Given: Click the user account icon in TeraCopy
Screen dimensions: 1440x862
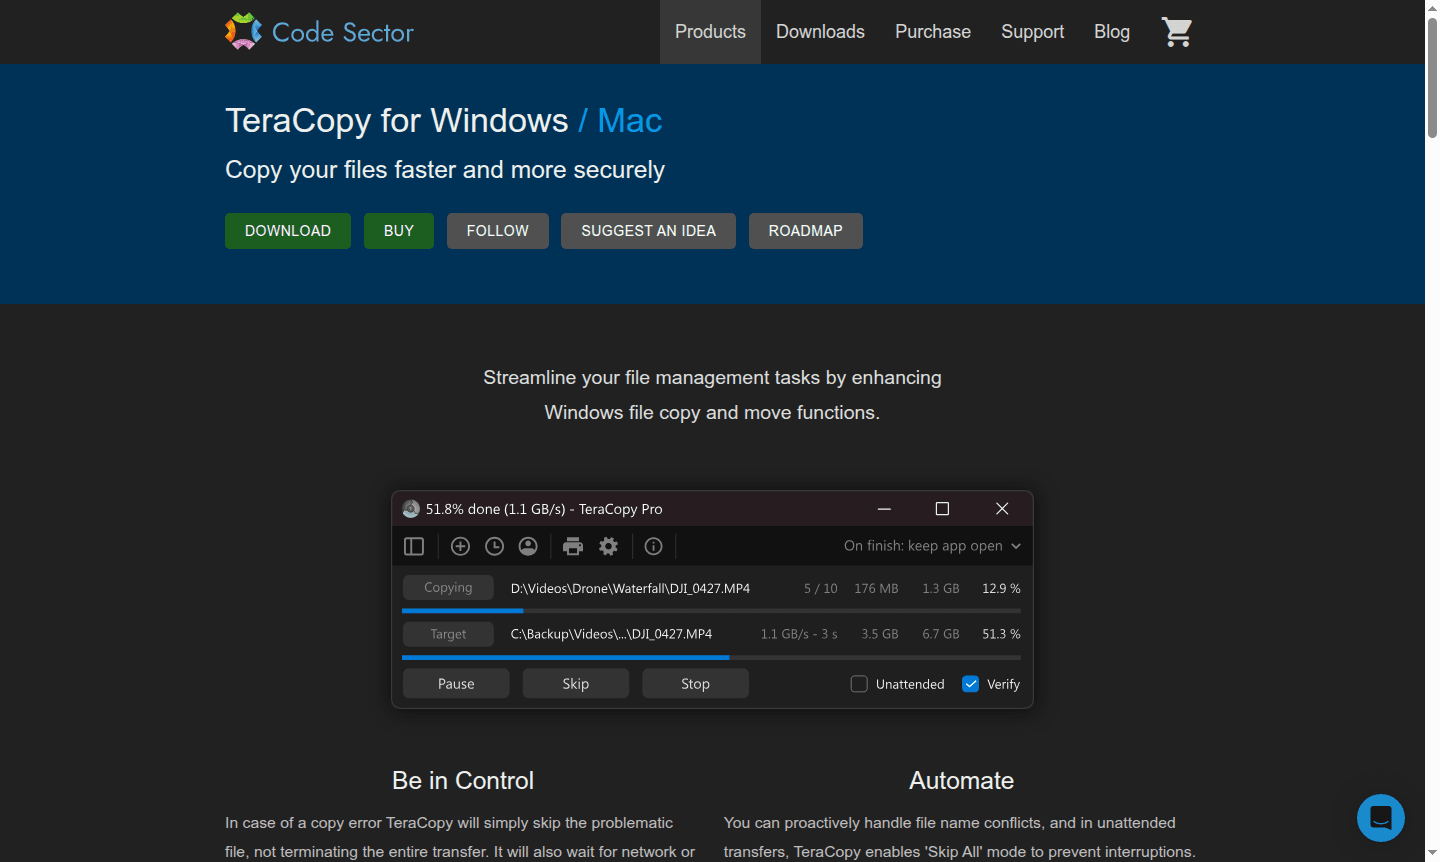Looking at the screenshot, I should pyautogui.click(x=528, y=546).
